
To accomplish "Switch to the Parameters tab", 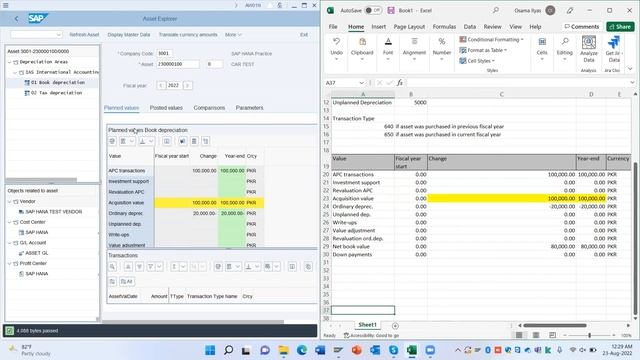I will (x=249, y=108).
